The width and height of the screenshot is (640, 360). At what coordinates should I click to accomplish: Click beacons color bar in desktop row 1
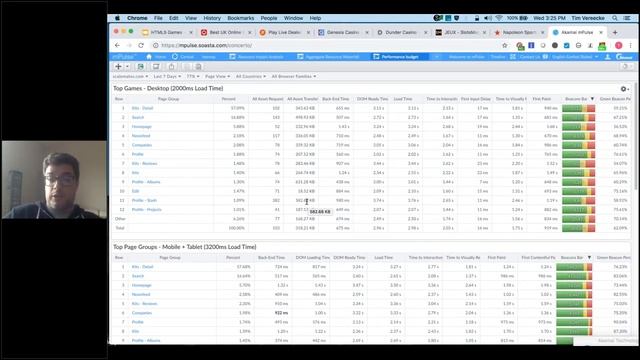pyautogui.click(x=578, y=108)
